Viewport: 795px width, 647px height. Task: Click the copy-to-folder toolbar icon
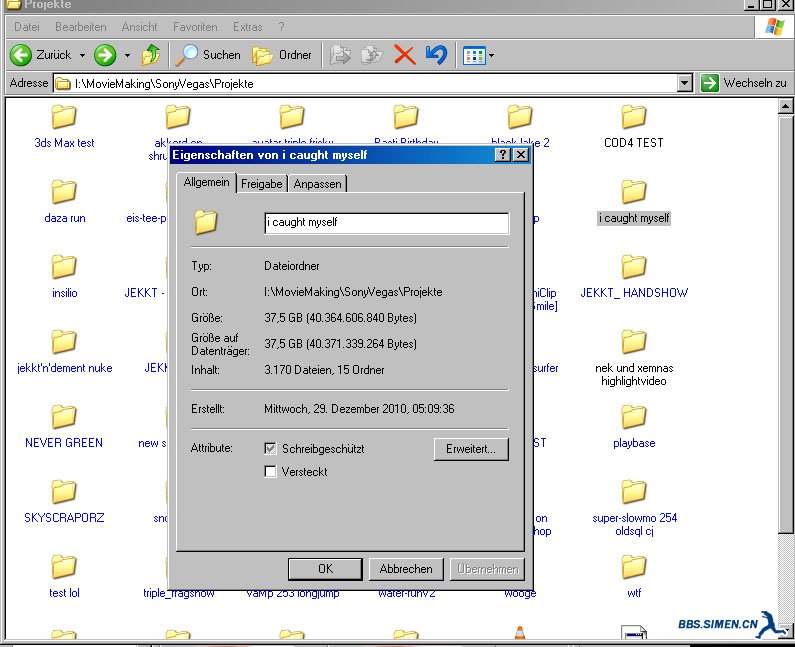coord(372,55)
